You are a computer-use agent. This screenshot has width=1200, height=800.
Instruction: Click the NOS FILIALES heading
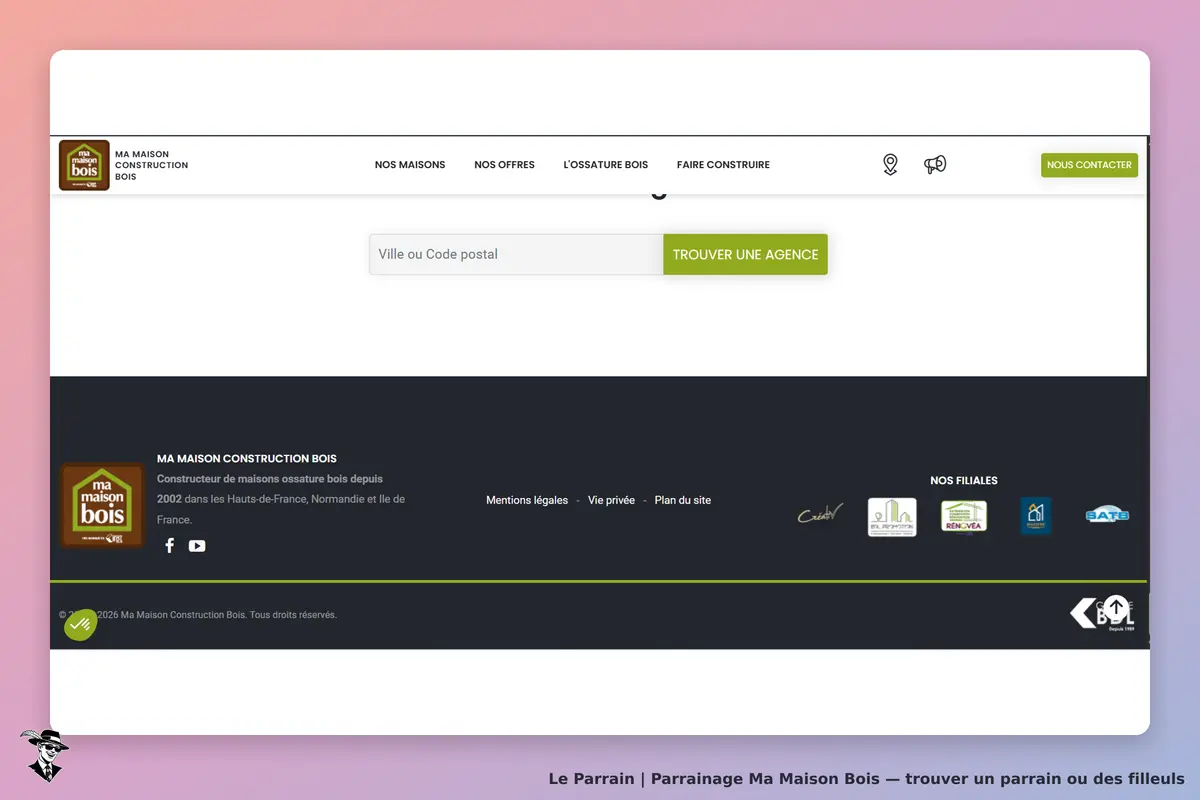964,481
